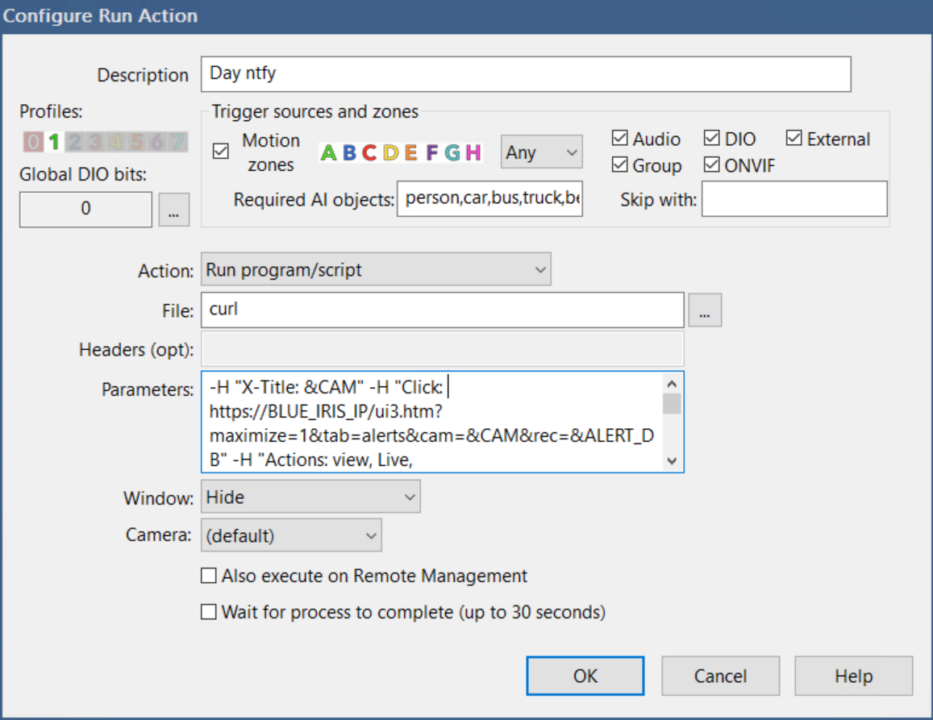This screenshot has height=720, width=933.
Task: Toggle motion zone B letter
Action: click(349, 152)
